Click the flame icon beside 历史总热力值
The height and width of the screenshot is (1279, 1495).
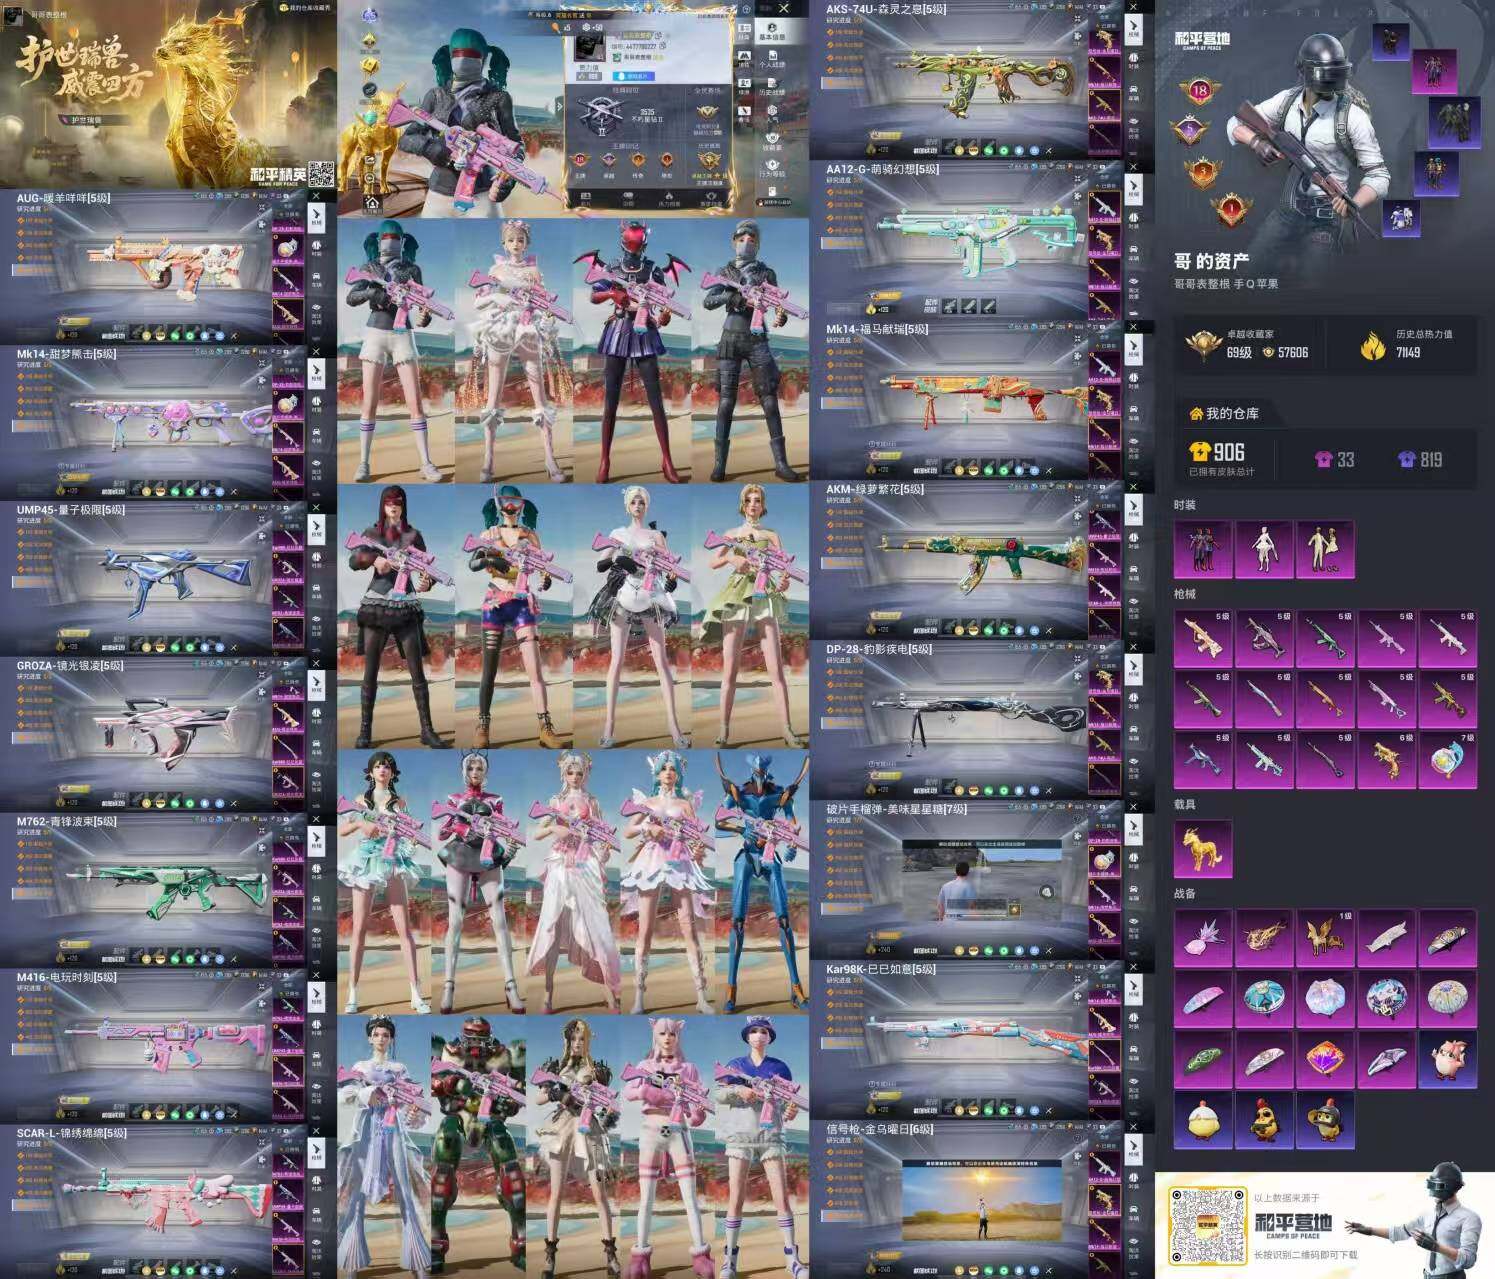click(1372, 346)
